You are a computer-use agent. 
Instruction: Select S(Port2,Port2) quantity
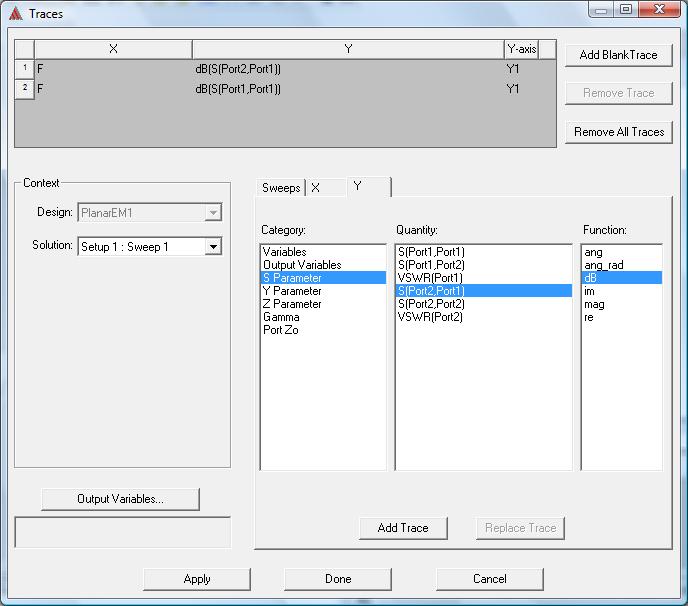pyautogui.click(x=484, y=304)
